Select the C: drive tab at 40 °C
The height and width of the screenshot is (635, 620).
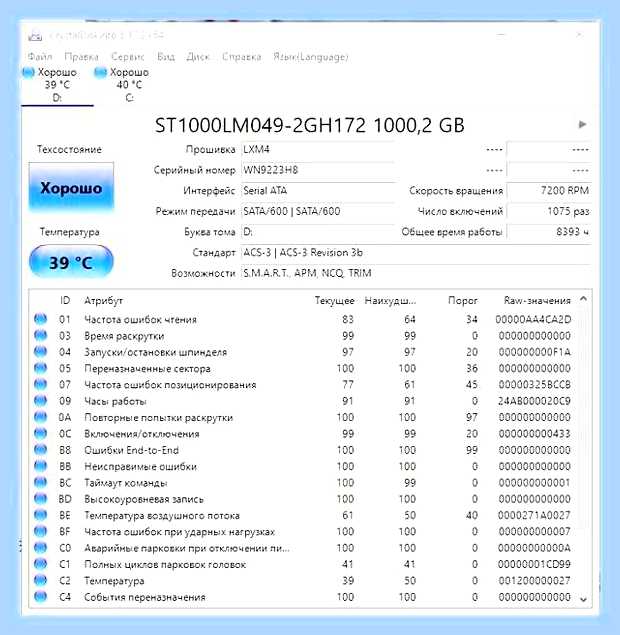coord(129,85)
